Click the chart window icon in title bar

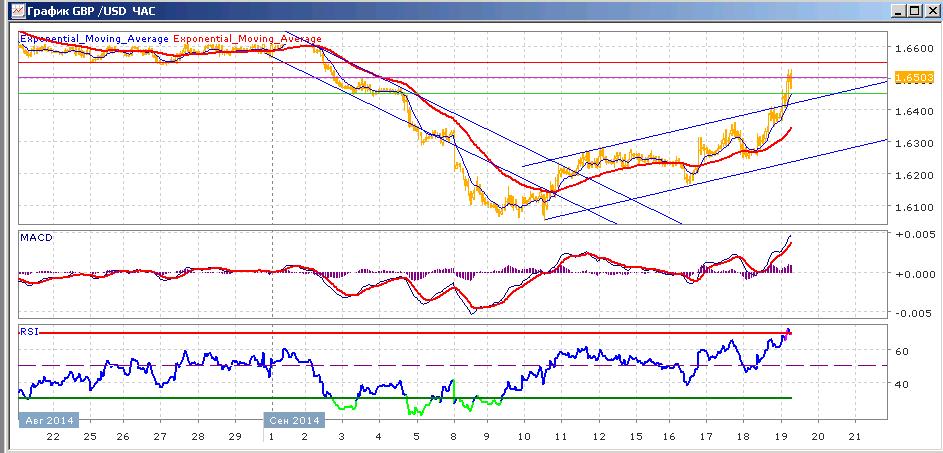18,11
